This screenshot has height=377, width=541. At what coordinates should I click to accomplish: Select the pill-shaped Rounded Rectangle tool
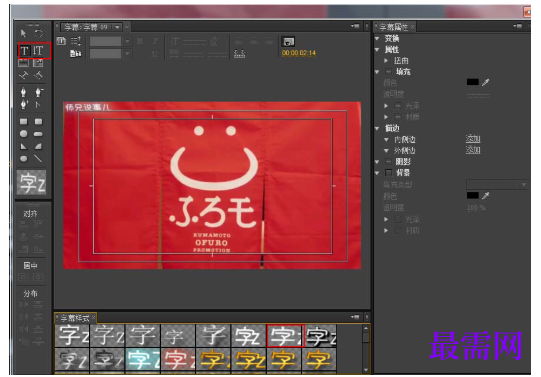[x=38, y=134]
